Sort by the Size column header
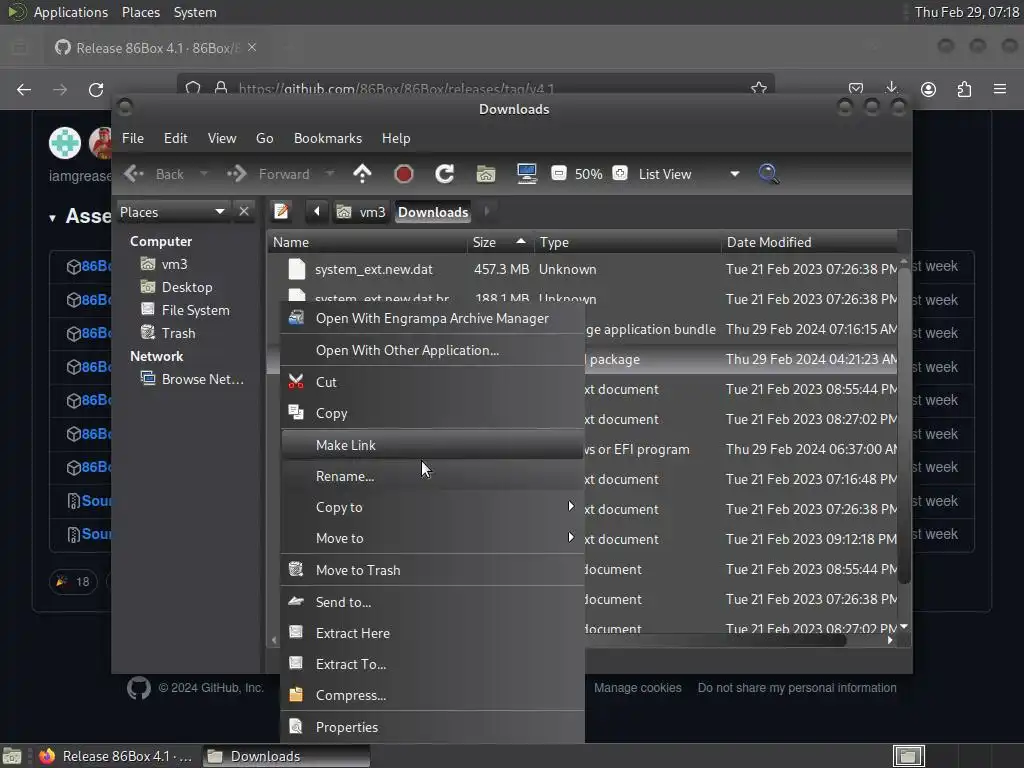The height and width of the screenshot is (768, 1024). click(500, 242)
